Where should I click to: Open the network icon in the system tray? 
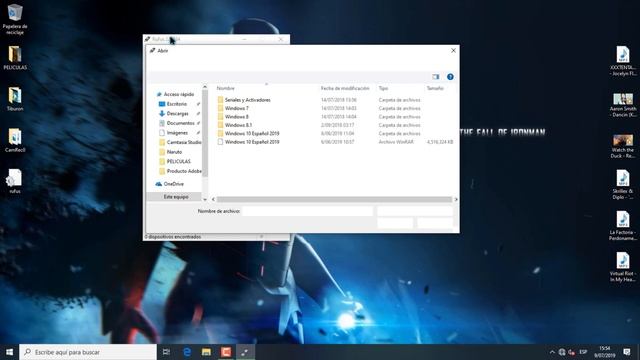[x=562, y=352]
